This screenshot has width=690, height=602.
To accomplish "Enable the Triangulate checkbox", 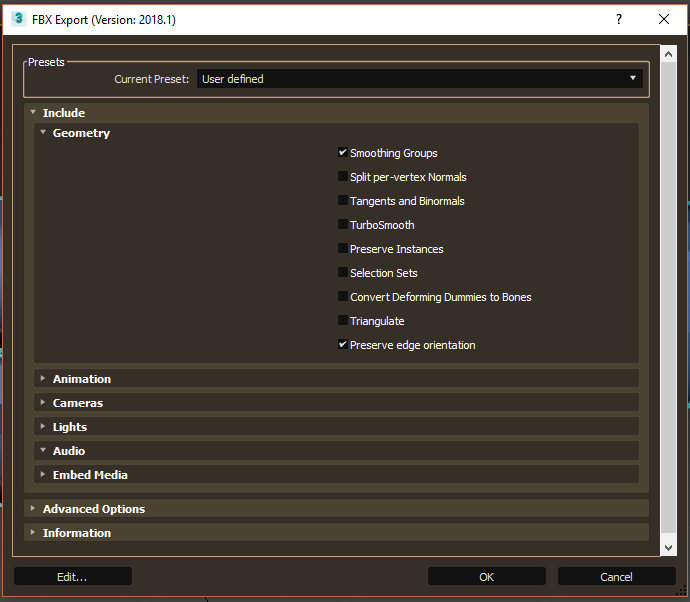I will [x=343, y=321].
